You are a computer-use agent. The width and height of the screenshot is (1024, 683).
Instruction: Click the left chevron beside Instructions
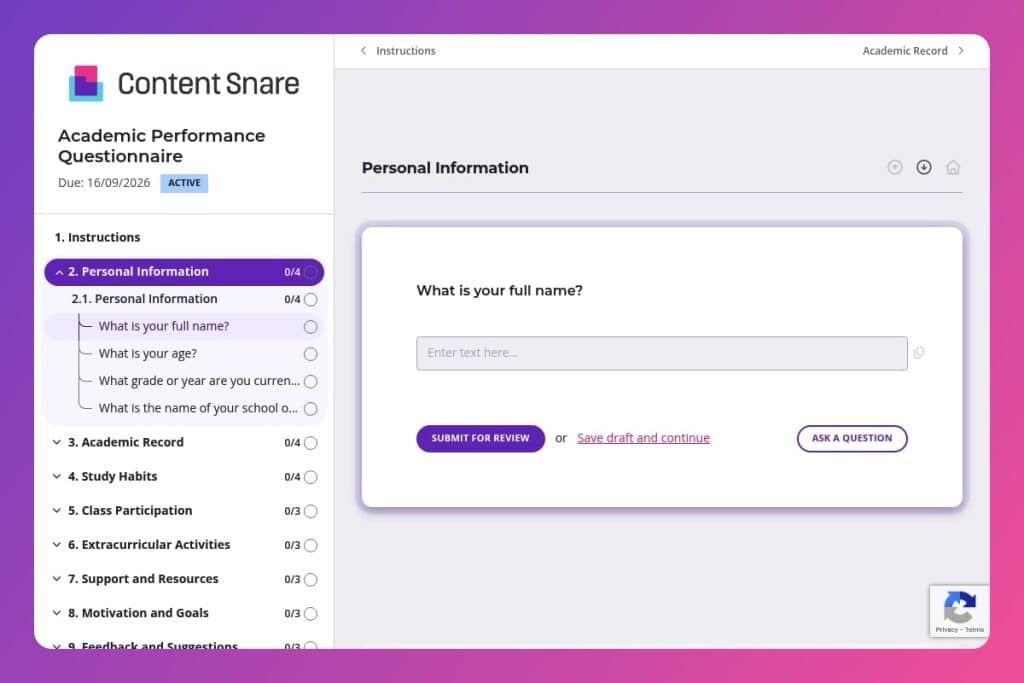363,51
